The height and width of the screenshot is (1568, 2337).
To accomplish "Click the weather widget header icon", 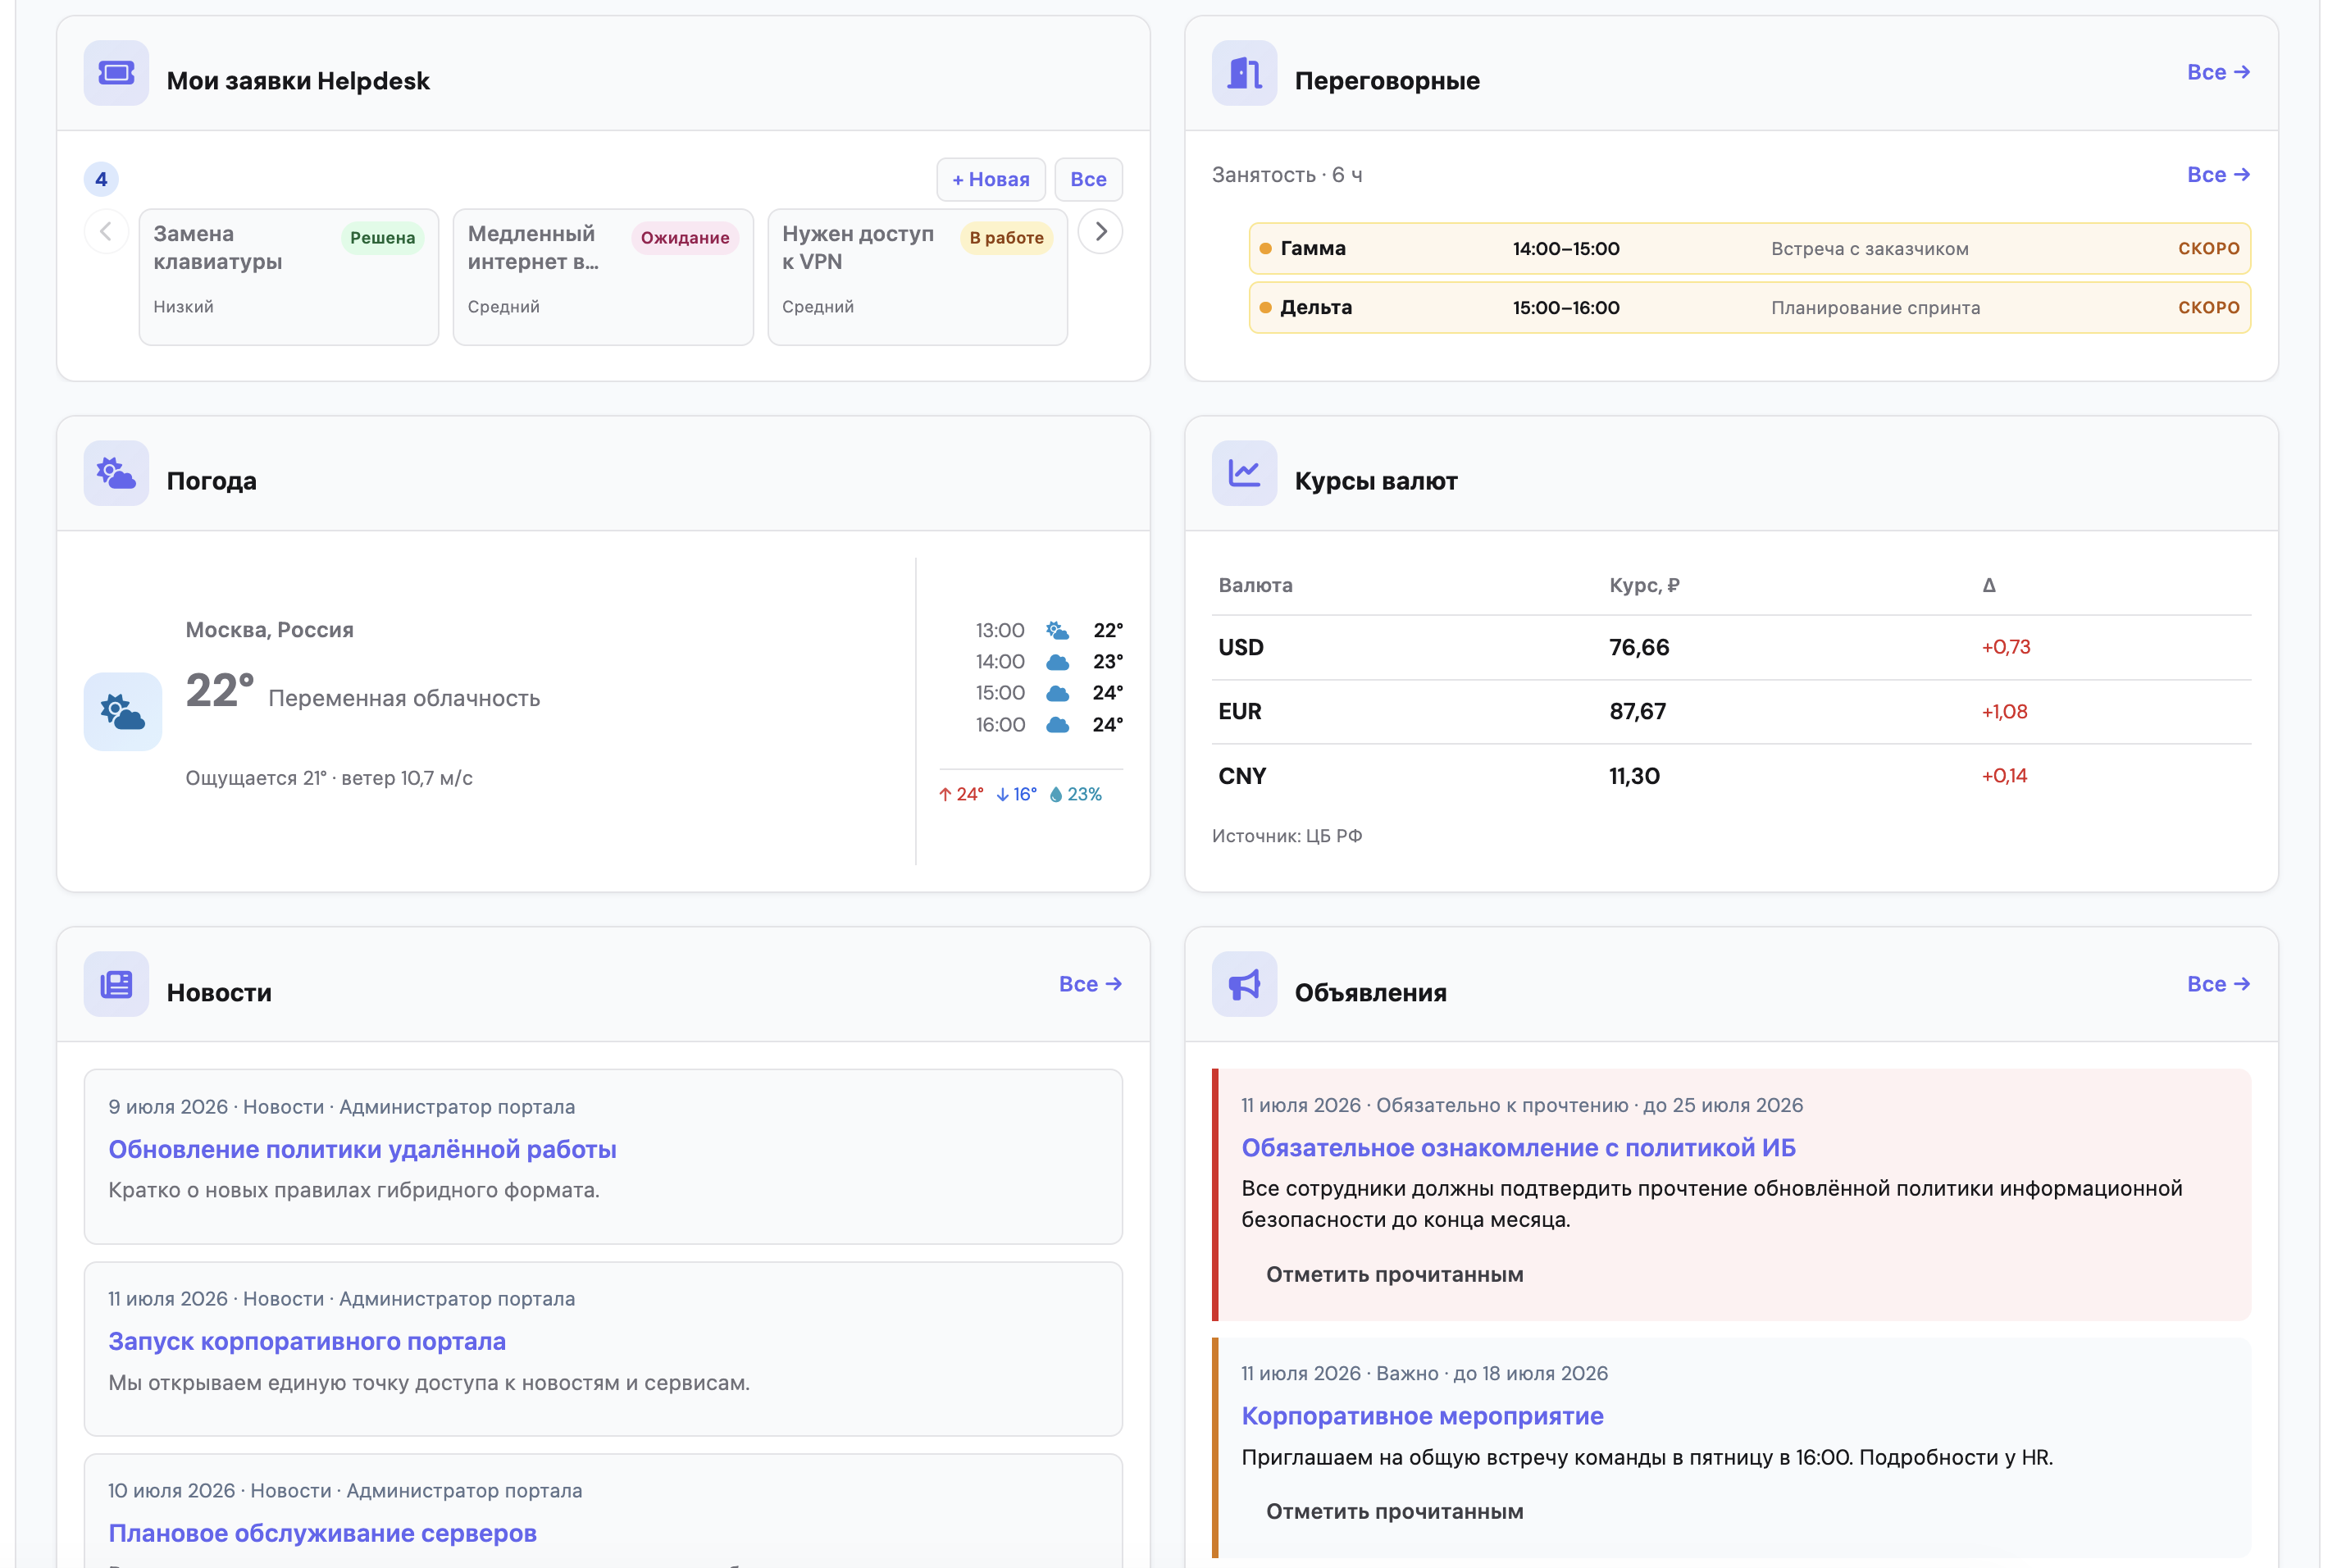I will 116,473.
